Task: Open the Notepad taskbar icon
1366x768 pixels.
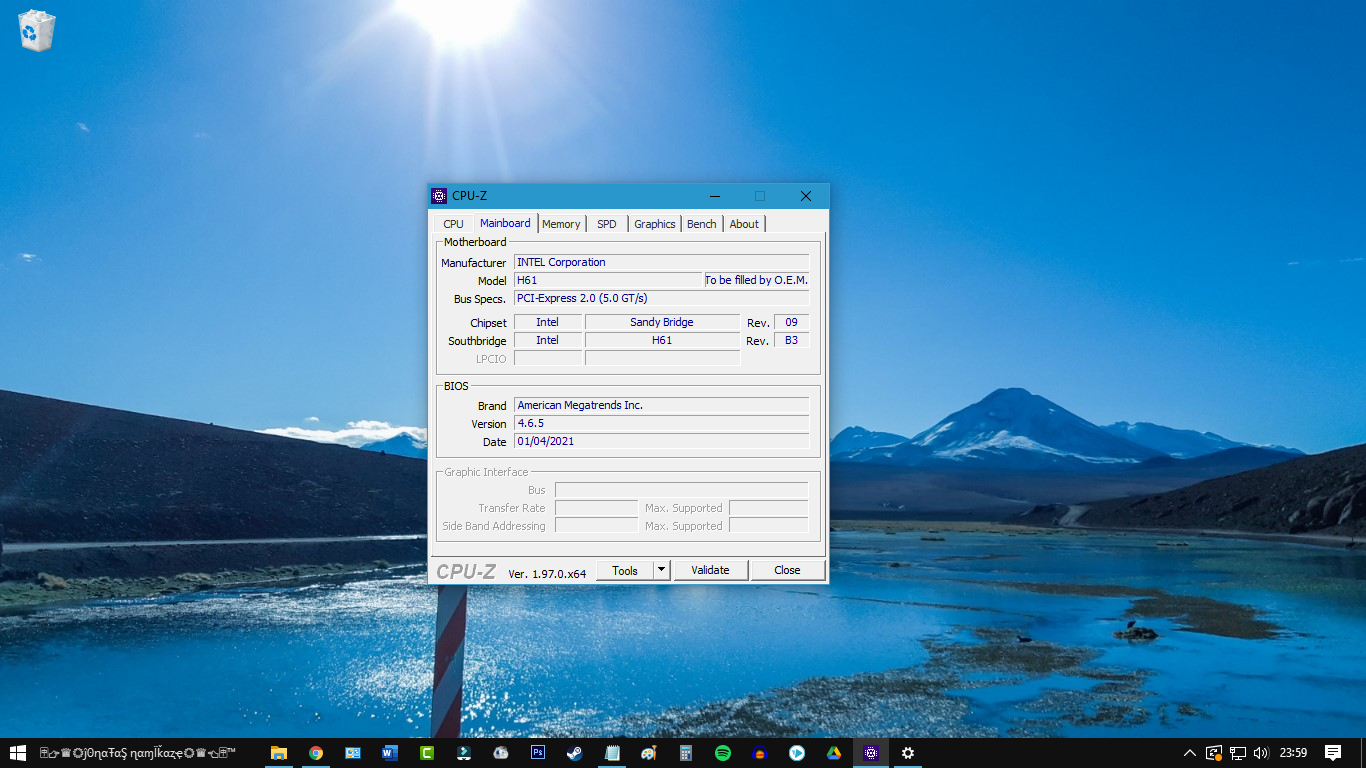Action: coord(612,753)
